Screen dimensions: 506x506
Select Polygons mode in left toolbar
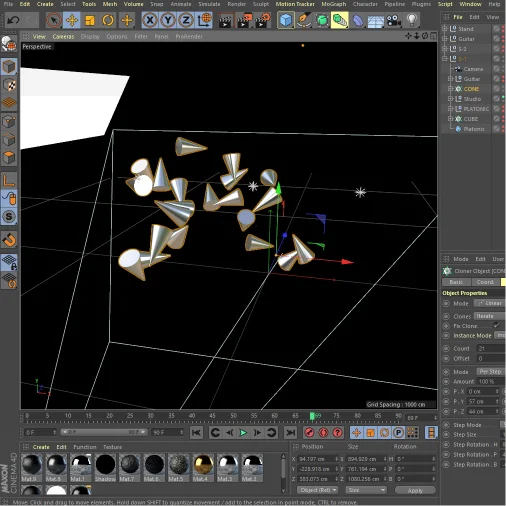click(x=9, y=157)
